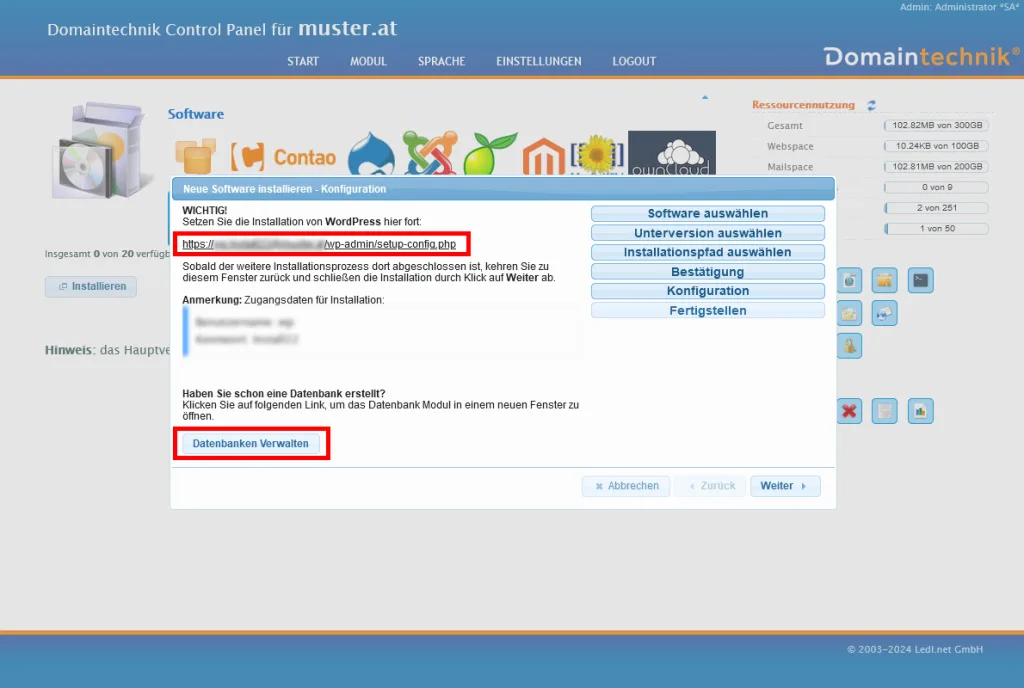Viewport: 1024px width, 688px height.
Task: Open the MODUL menu
Action: click(368, 61)
